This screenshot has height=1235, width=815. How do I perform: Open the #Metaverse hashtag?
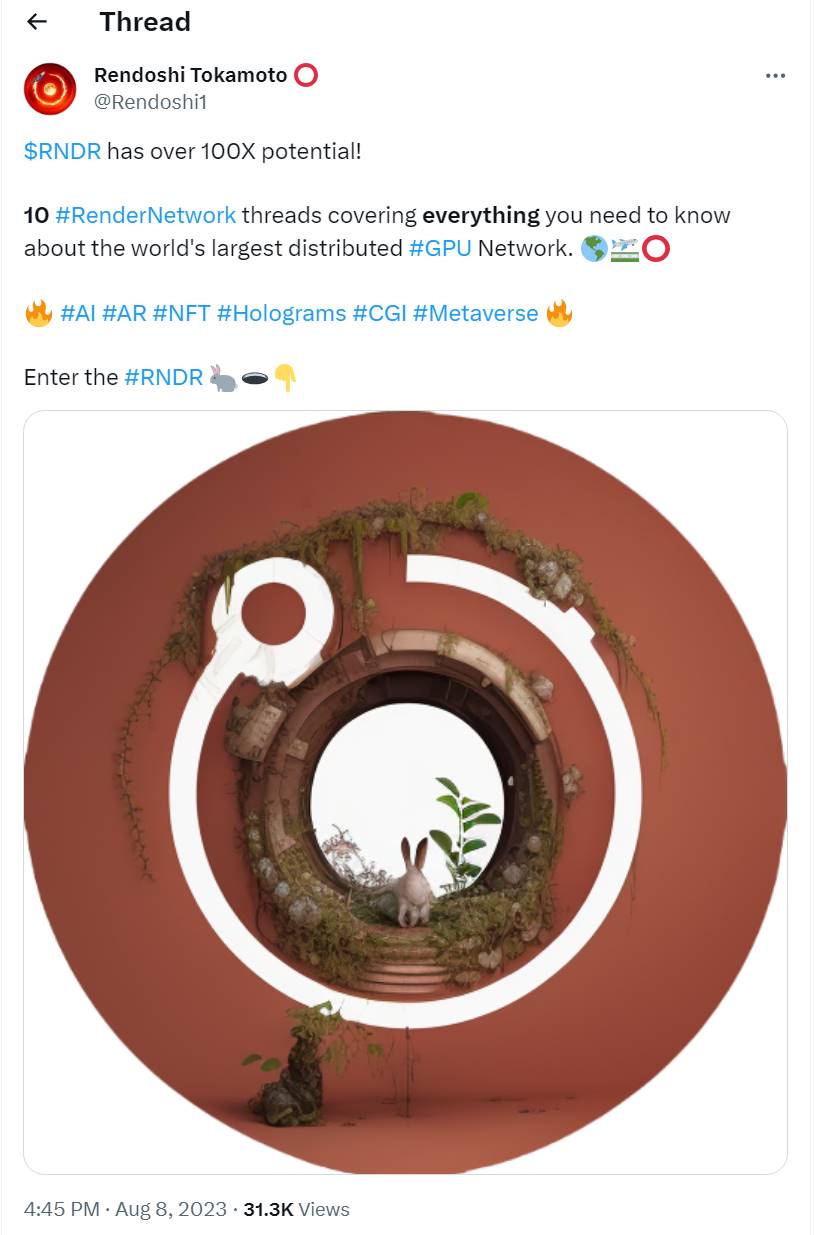click(475, 313)
